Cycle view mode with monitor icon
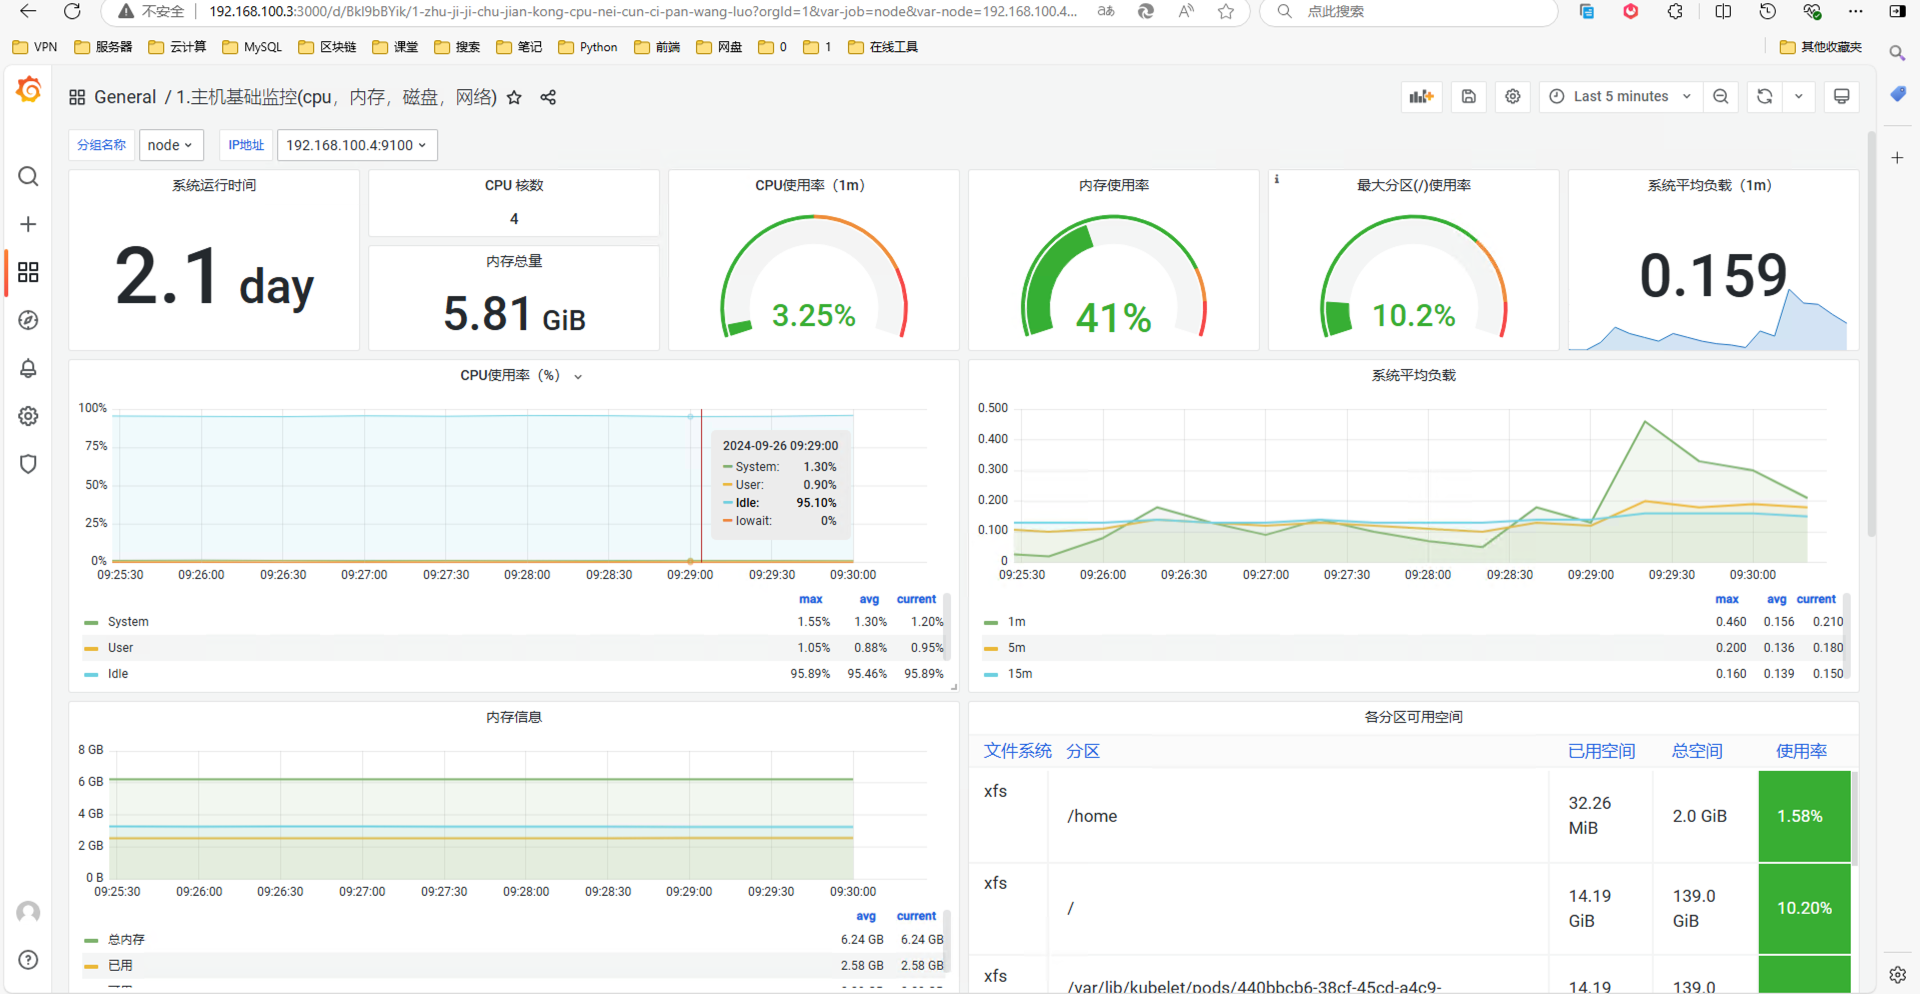The height and width of the screenshot is (994, 1920). point(1841,96)
